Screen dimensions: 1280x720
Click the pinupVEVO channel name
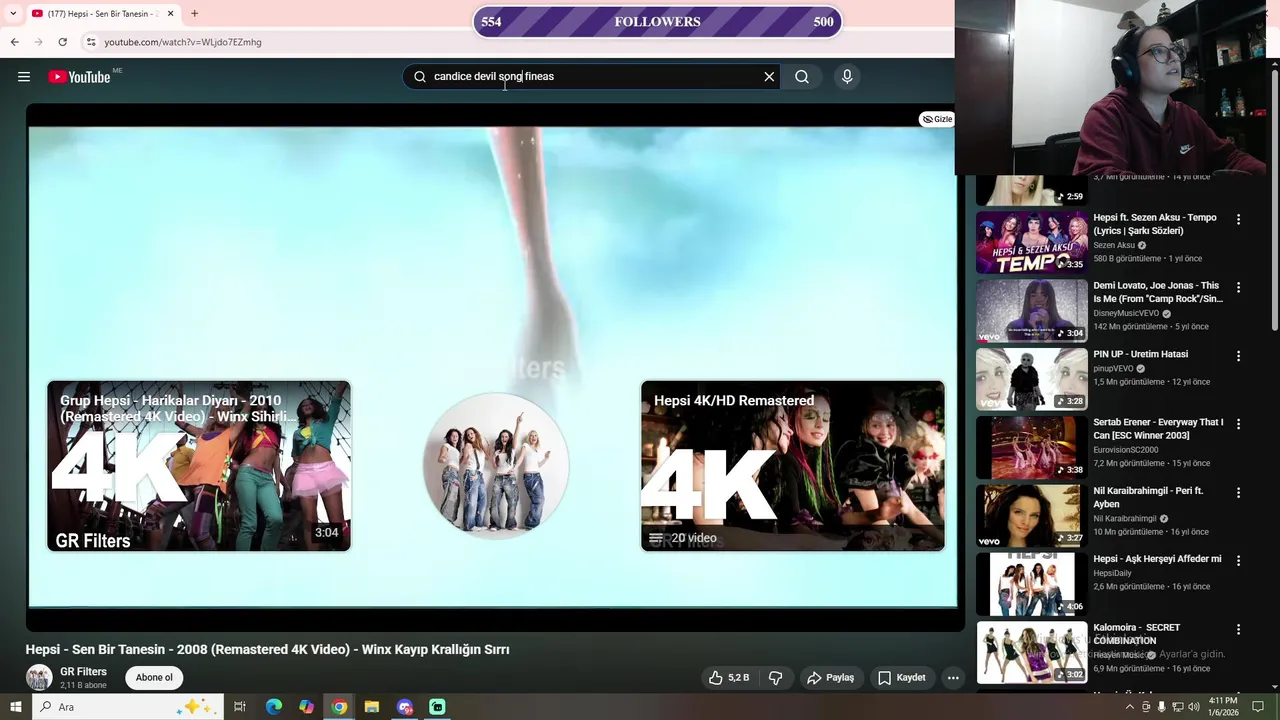pos(1113,368)
